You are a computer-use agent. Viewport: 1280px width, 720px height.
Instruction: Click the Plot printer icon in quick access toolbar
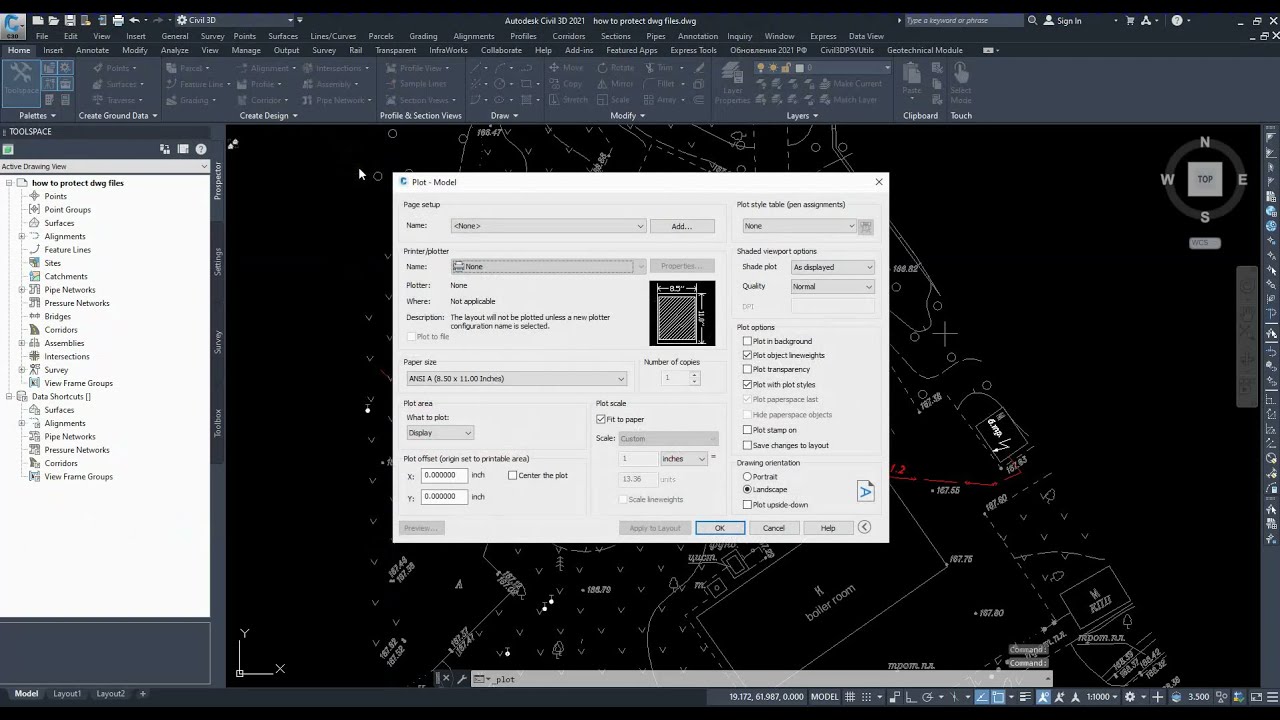tap(118, 20)
